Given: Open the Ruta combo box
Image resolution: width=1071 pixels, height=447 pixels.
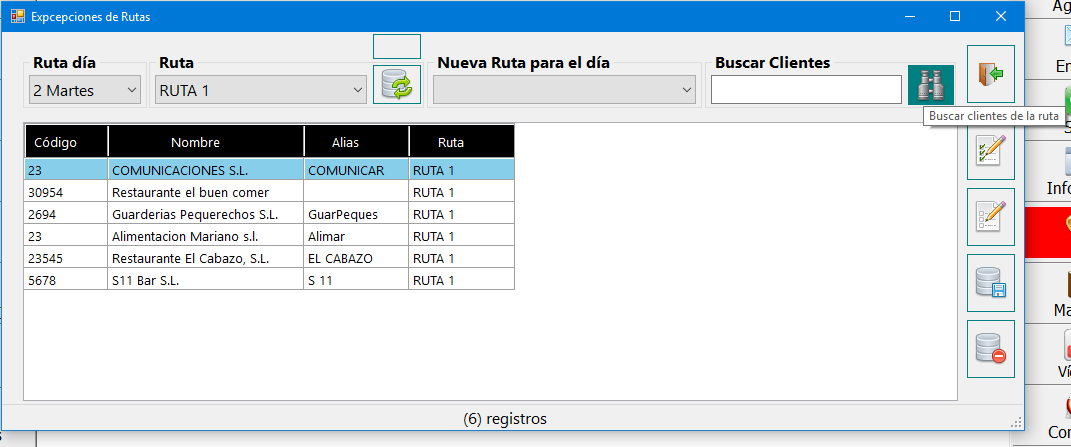Looking at the screenshot, I should [x=261, y=90].
